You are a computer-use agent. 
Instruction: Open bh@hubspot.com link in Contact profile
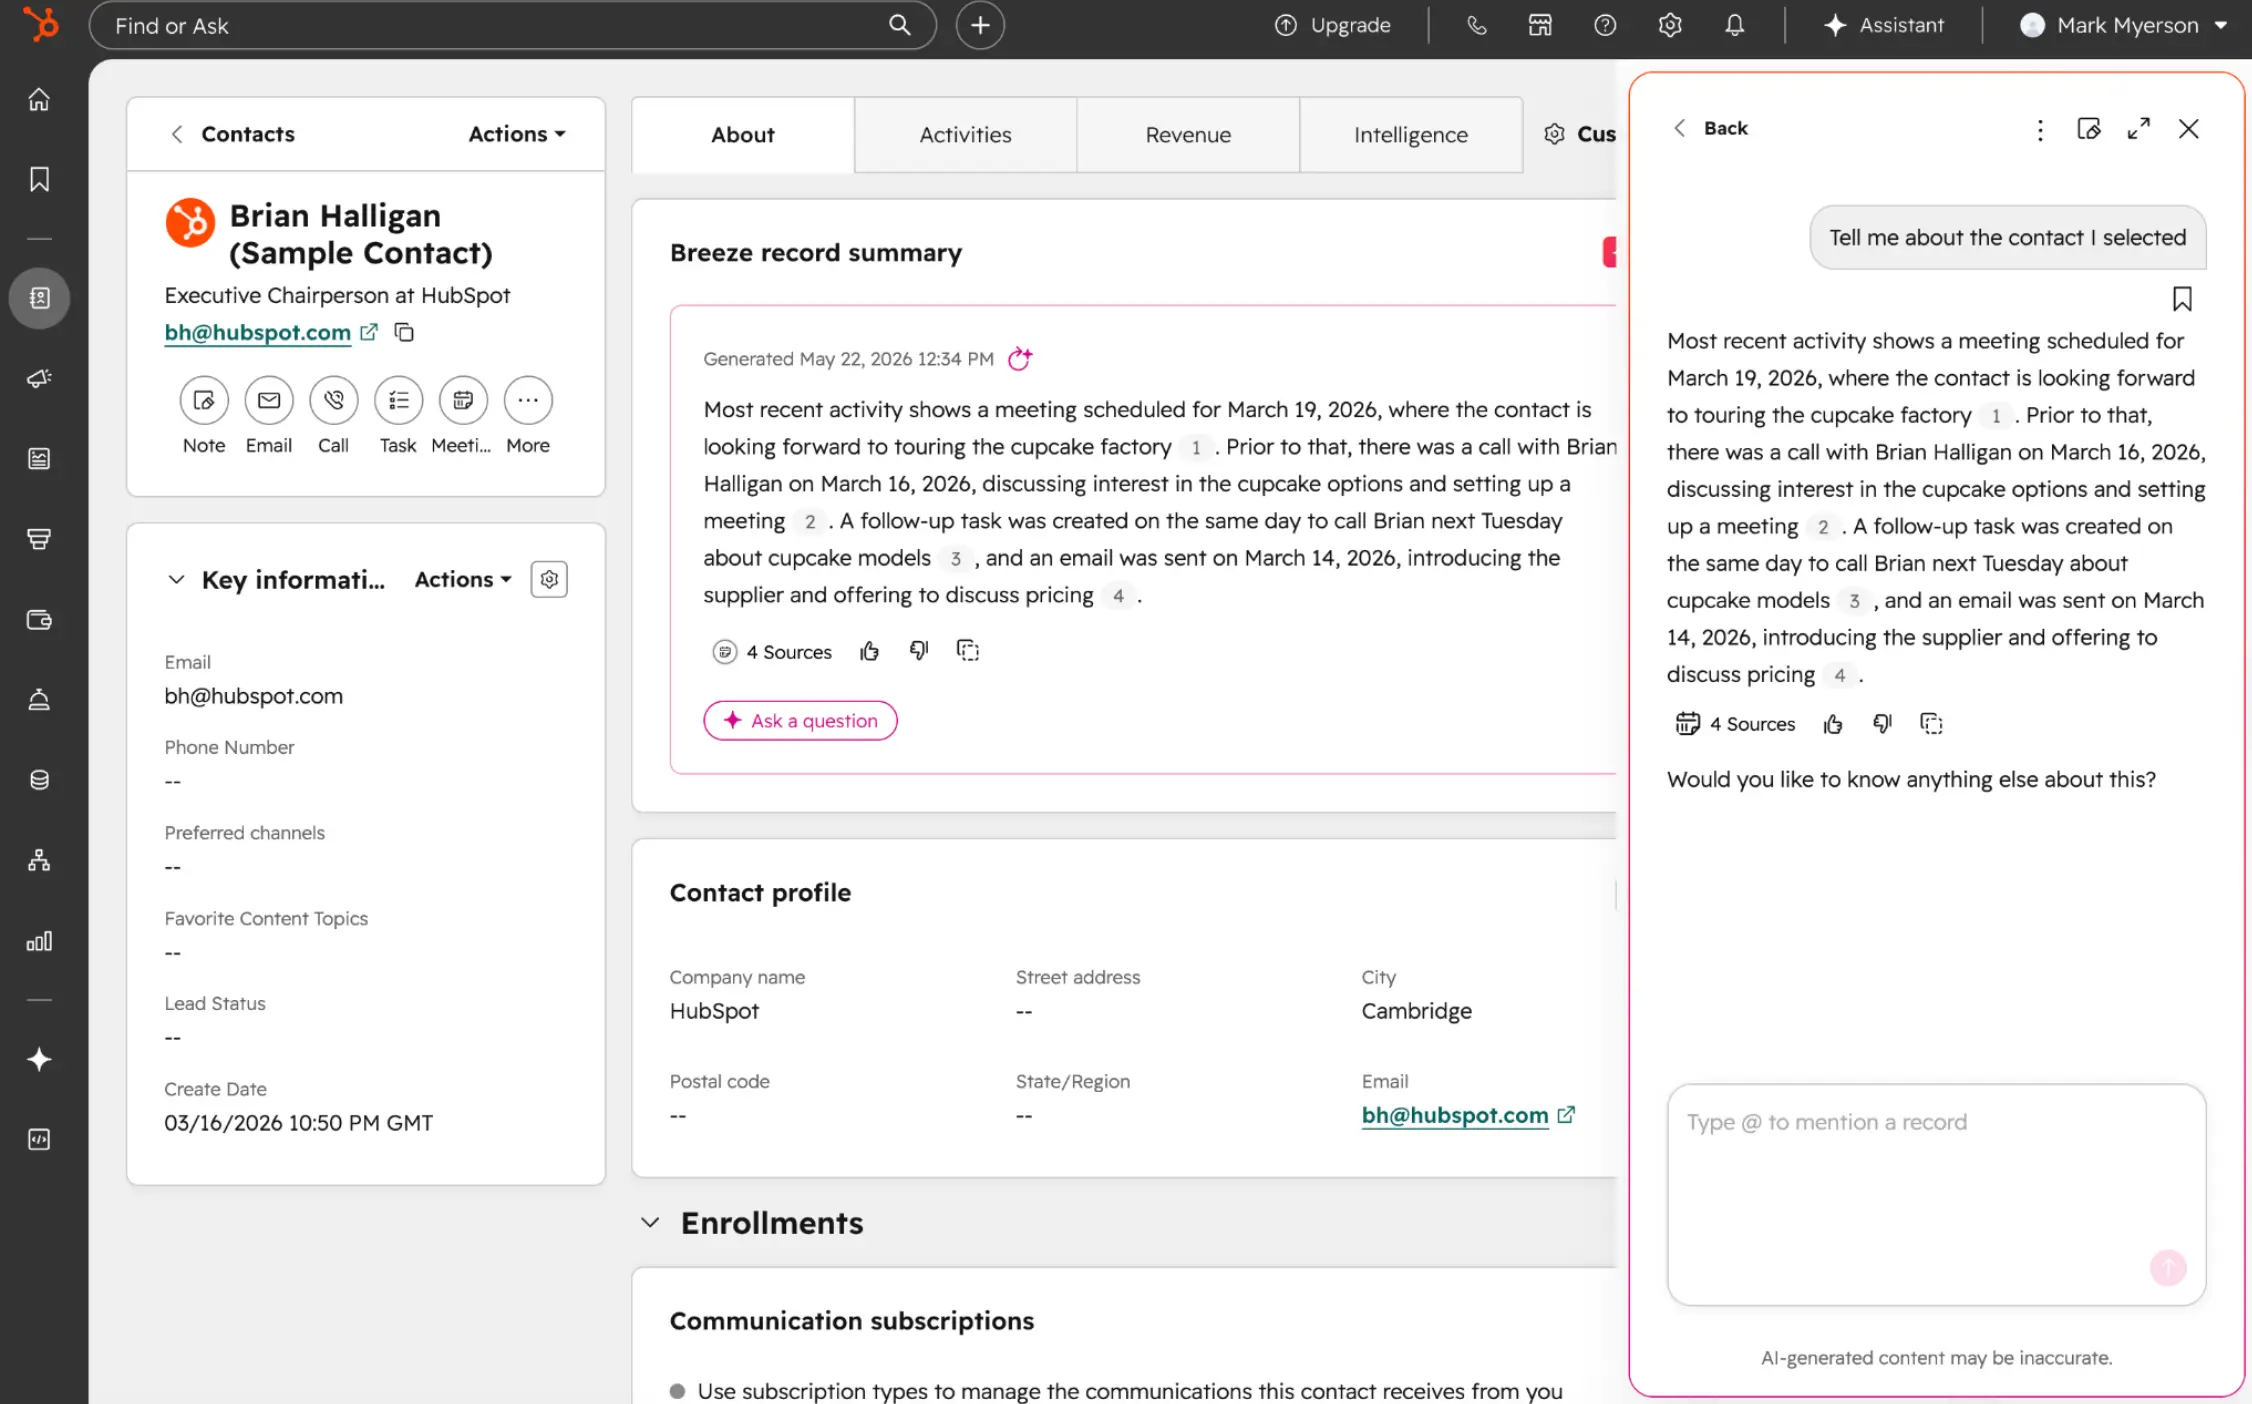(1455, 1115)
